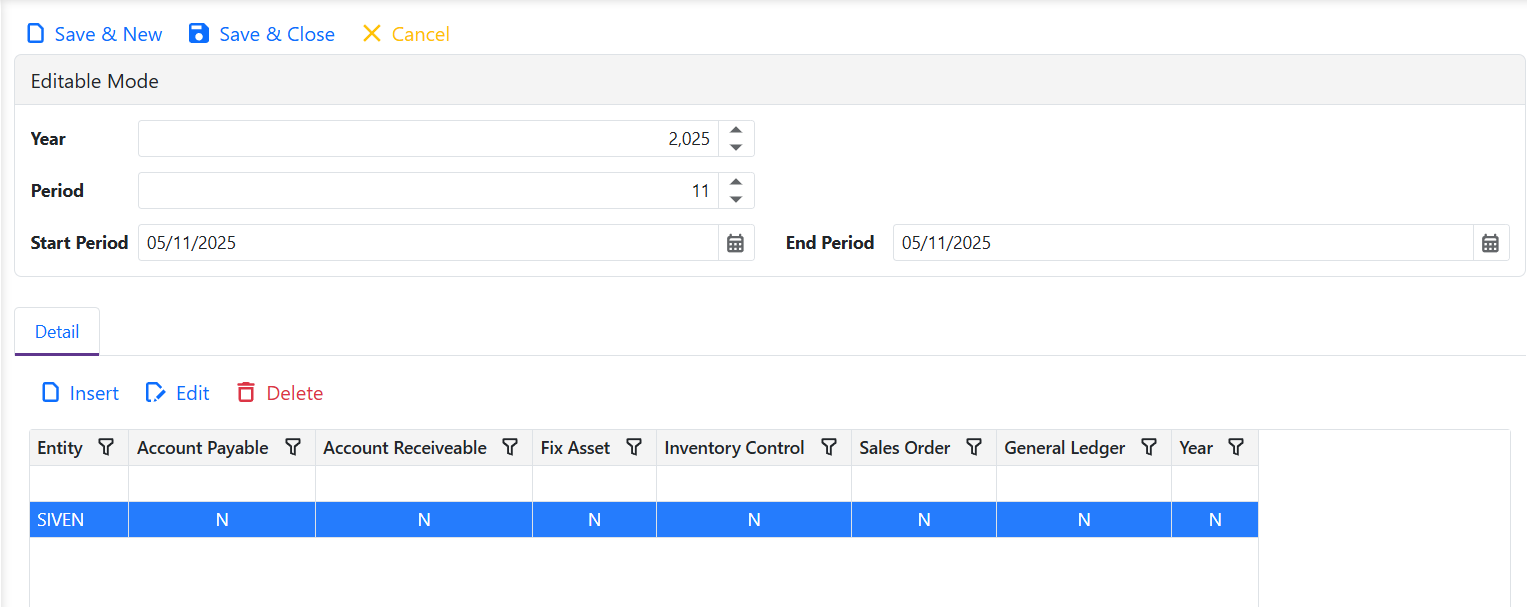Click the Save & Close button

coord(262,34)
